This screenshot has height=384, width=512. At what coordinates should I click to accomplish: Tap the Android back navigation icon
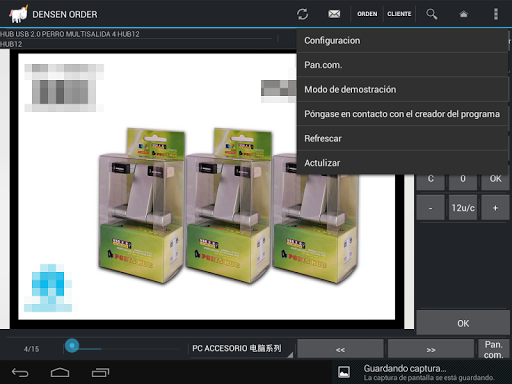tap(20, 372)
